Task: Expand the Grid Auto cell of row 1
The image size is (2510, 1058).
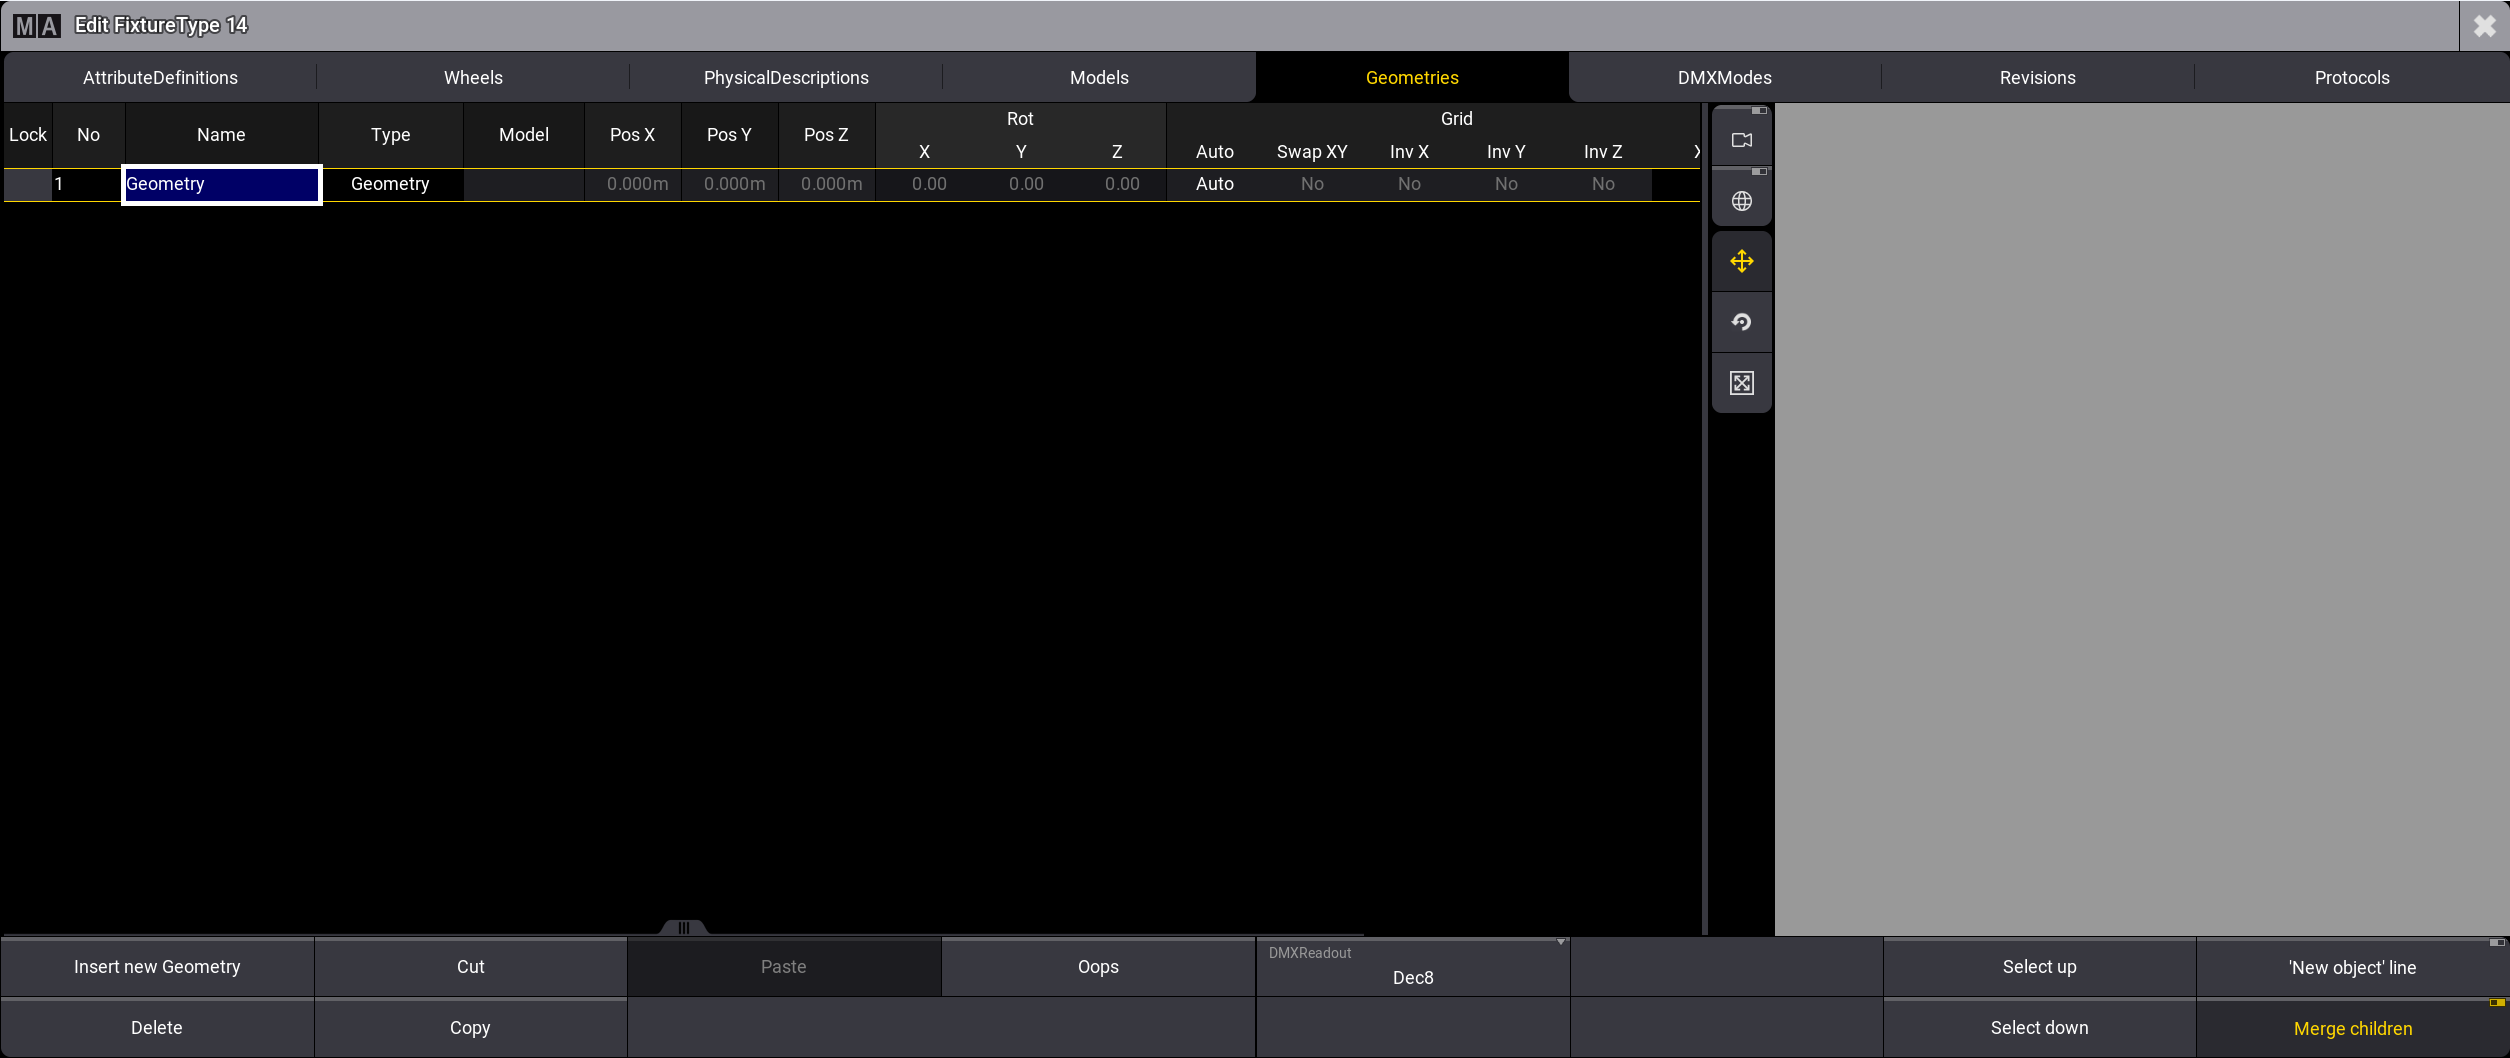Action: tap(1214, 184)
